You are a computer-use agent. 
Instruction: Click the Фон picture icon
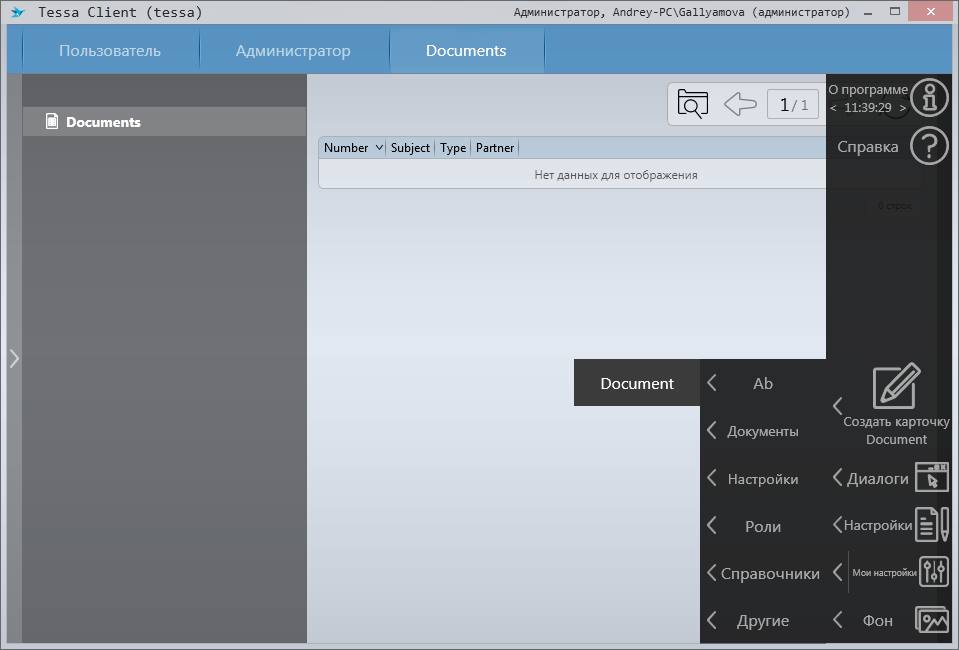(932, 620)
